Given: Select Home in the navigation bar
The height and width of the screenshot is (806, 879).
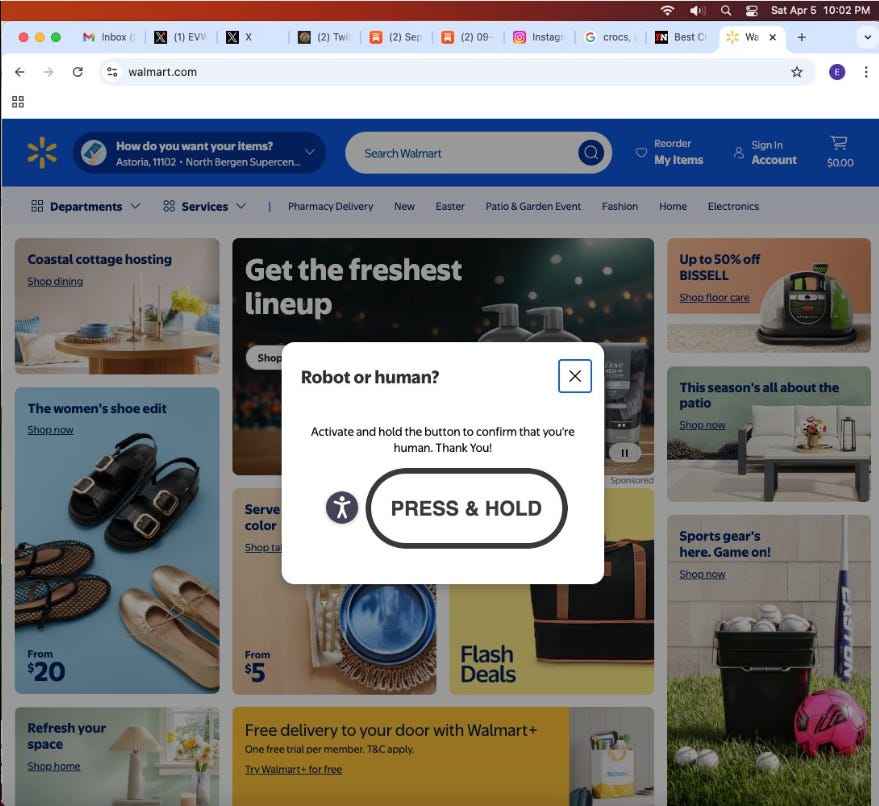Looking at the screenshot, I should [x=673, y=206].
